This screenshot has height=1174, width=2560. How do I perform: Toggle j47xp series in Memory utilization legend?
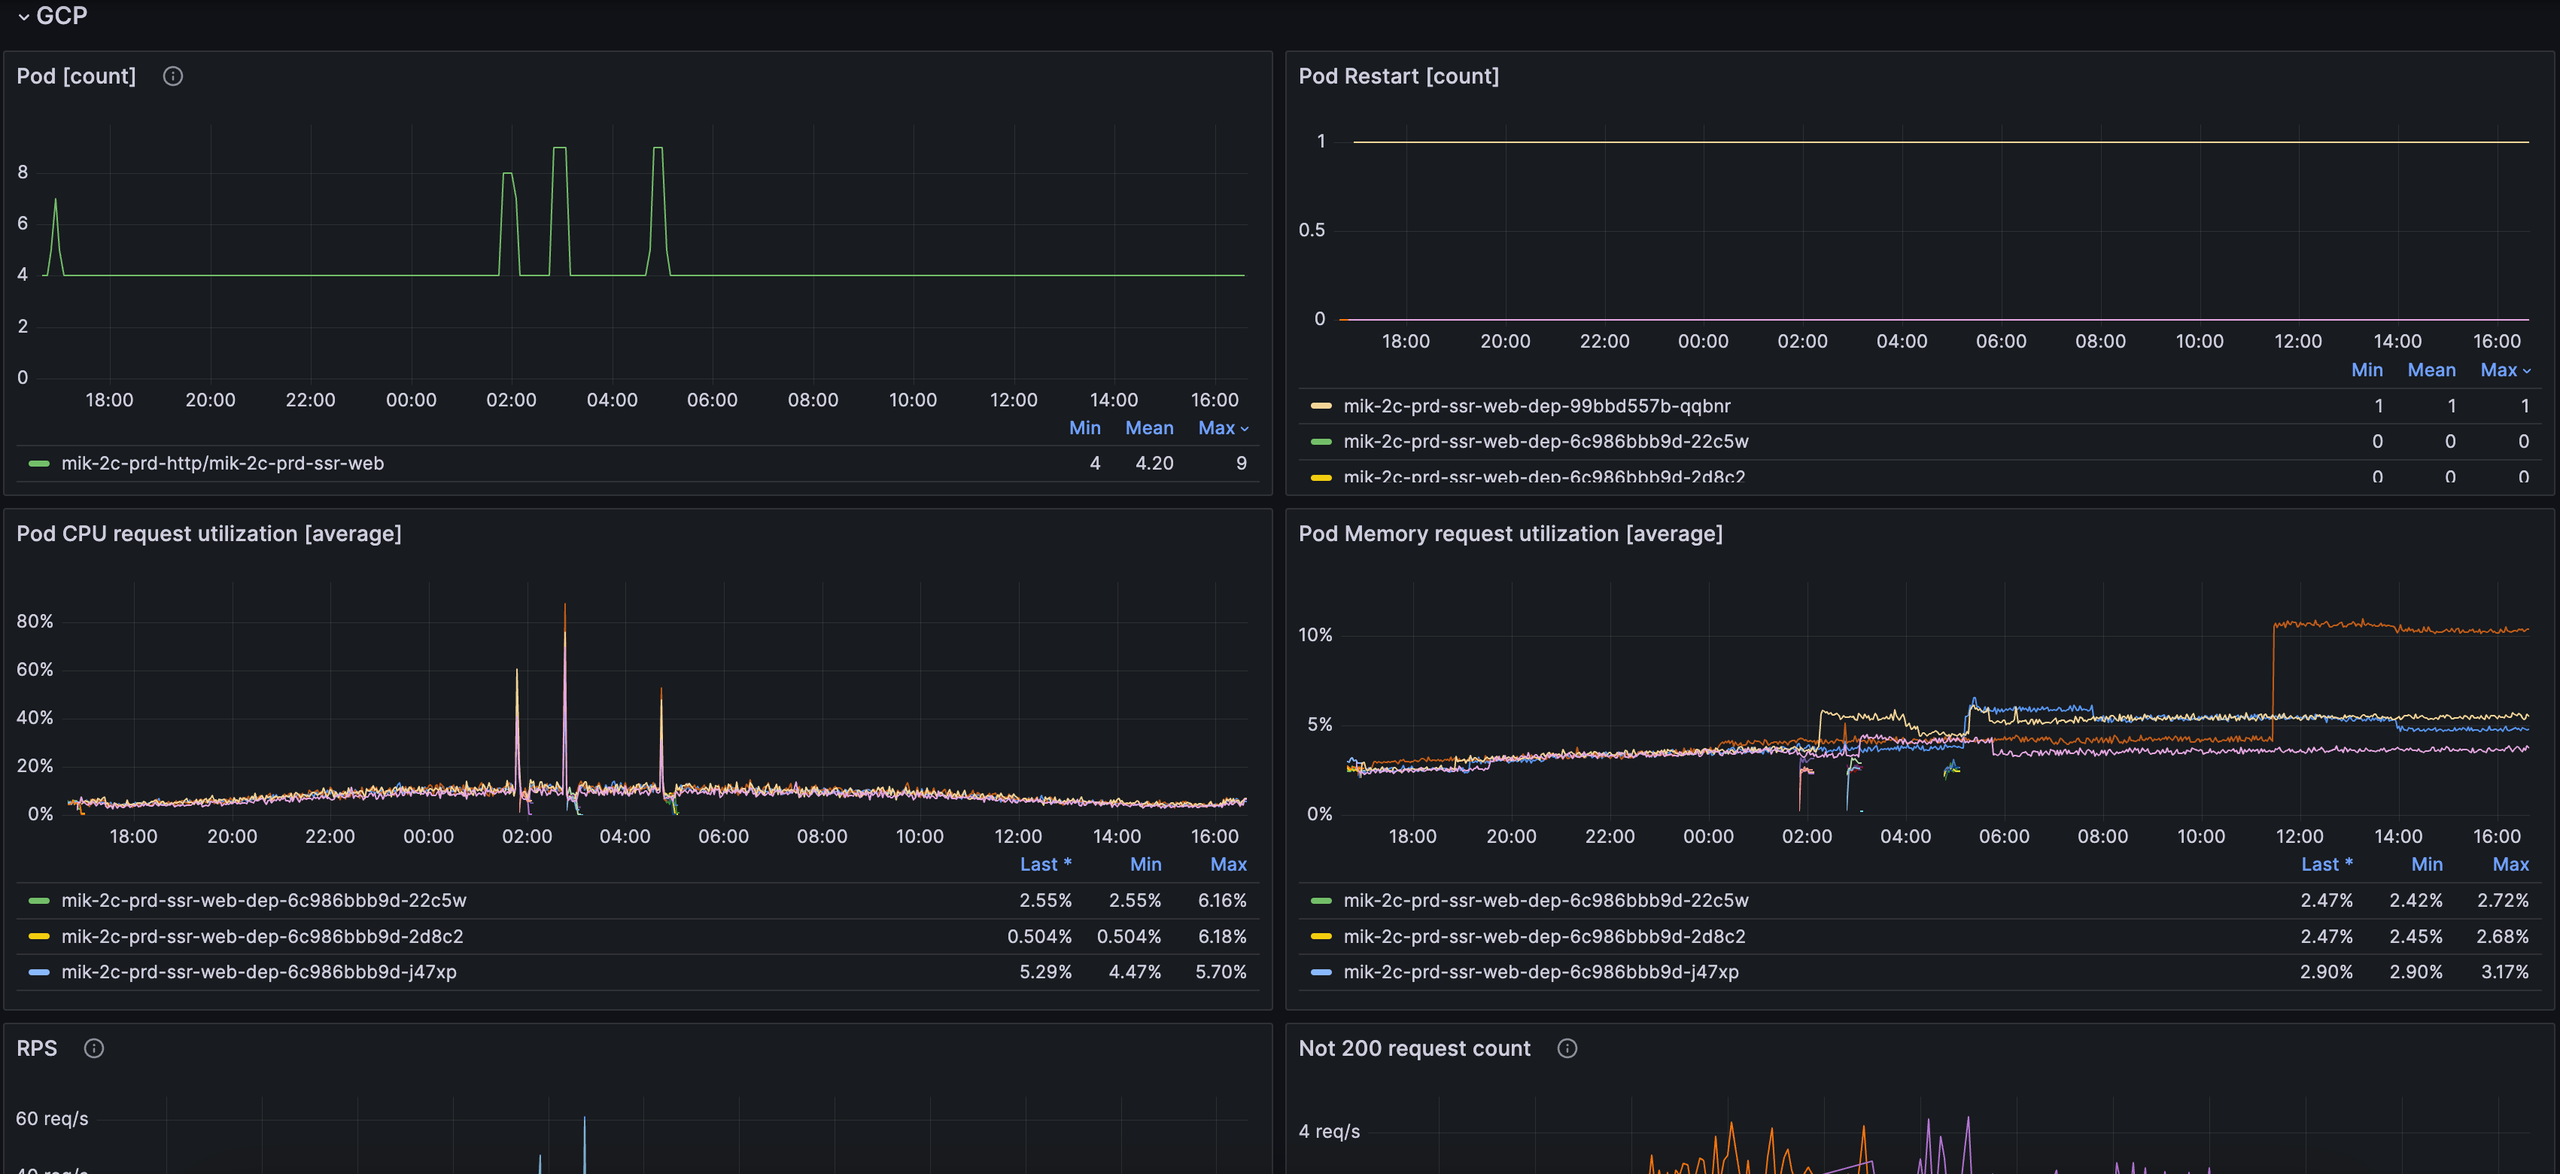pos(1540,972)
